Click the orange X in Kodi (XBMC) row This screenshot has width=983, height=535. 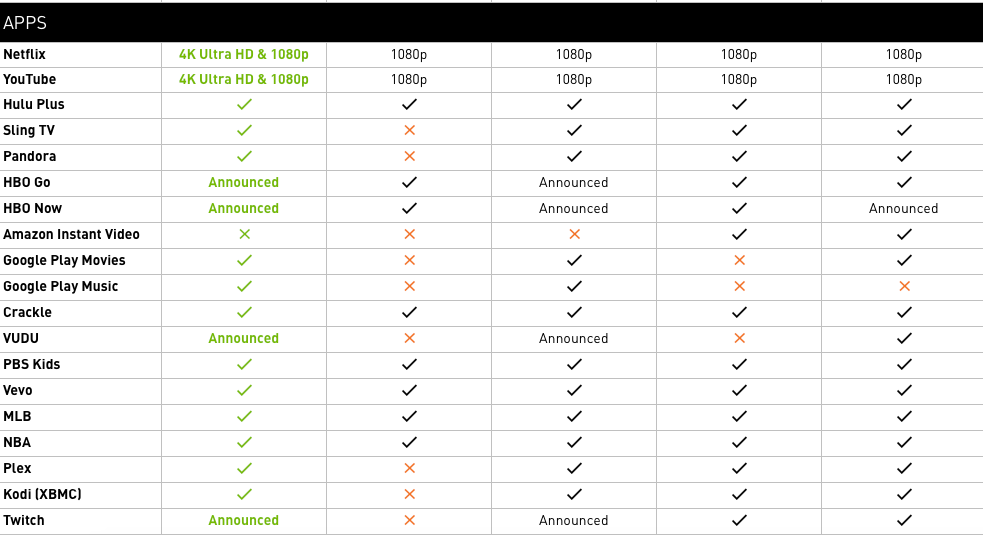click(409, 494)
